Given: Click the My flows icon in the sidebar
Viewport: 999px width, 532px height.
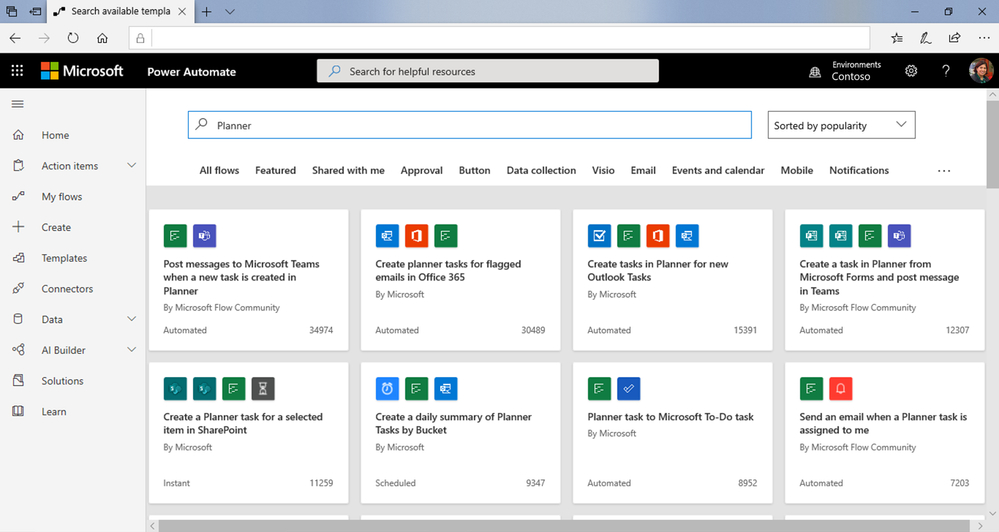Looking at the screenshot, I should coord(18,196).
